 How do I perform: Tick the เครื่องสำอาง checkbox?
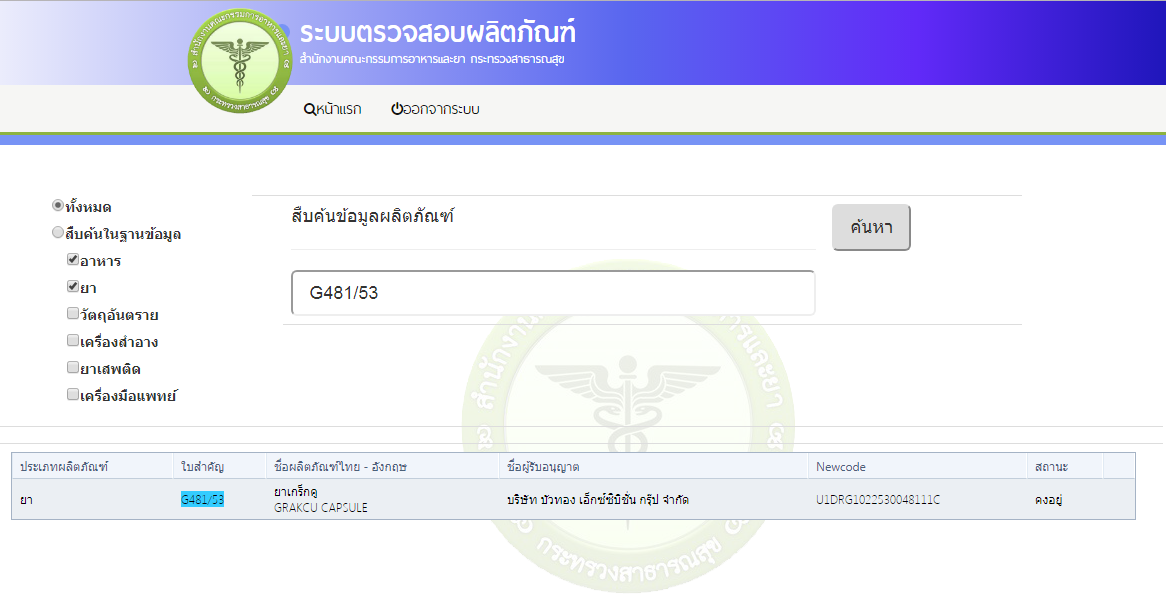click(73, 341)
